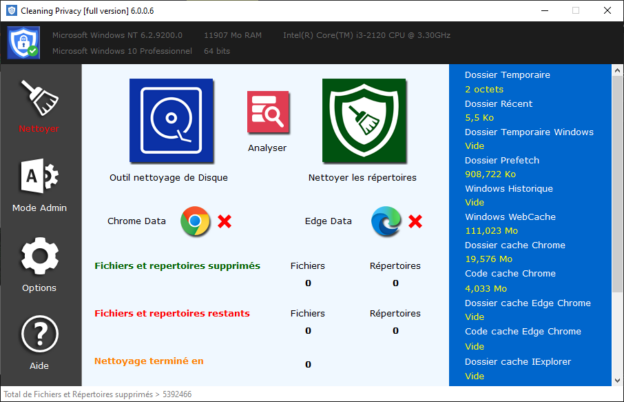Click the green Nettoyer les répertoires shield
Image resolution: width=624 pixels, height=402 pixels.
[363, 121]
